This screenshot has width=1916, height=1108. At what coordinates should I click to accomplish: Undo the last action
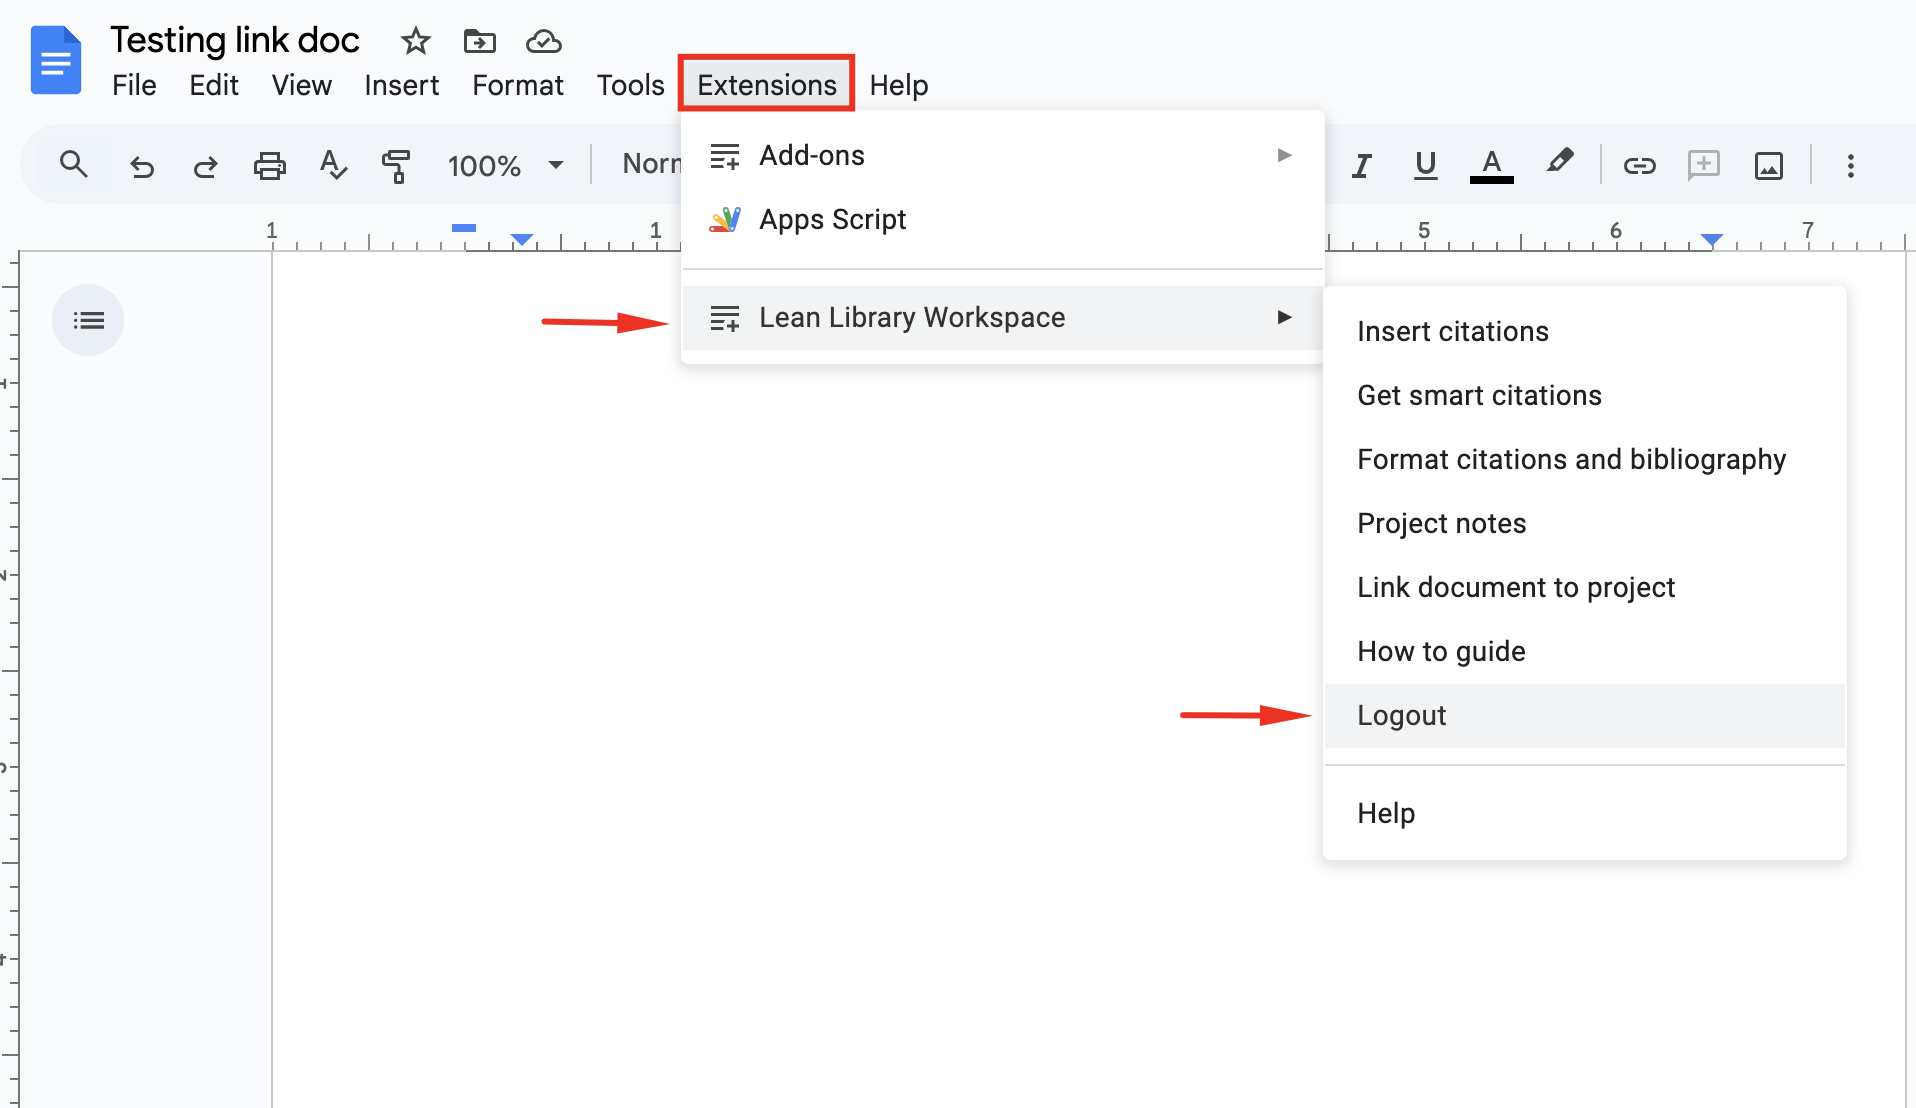coord(142,165)
